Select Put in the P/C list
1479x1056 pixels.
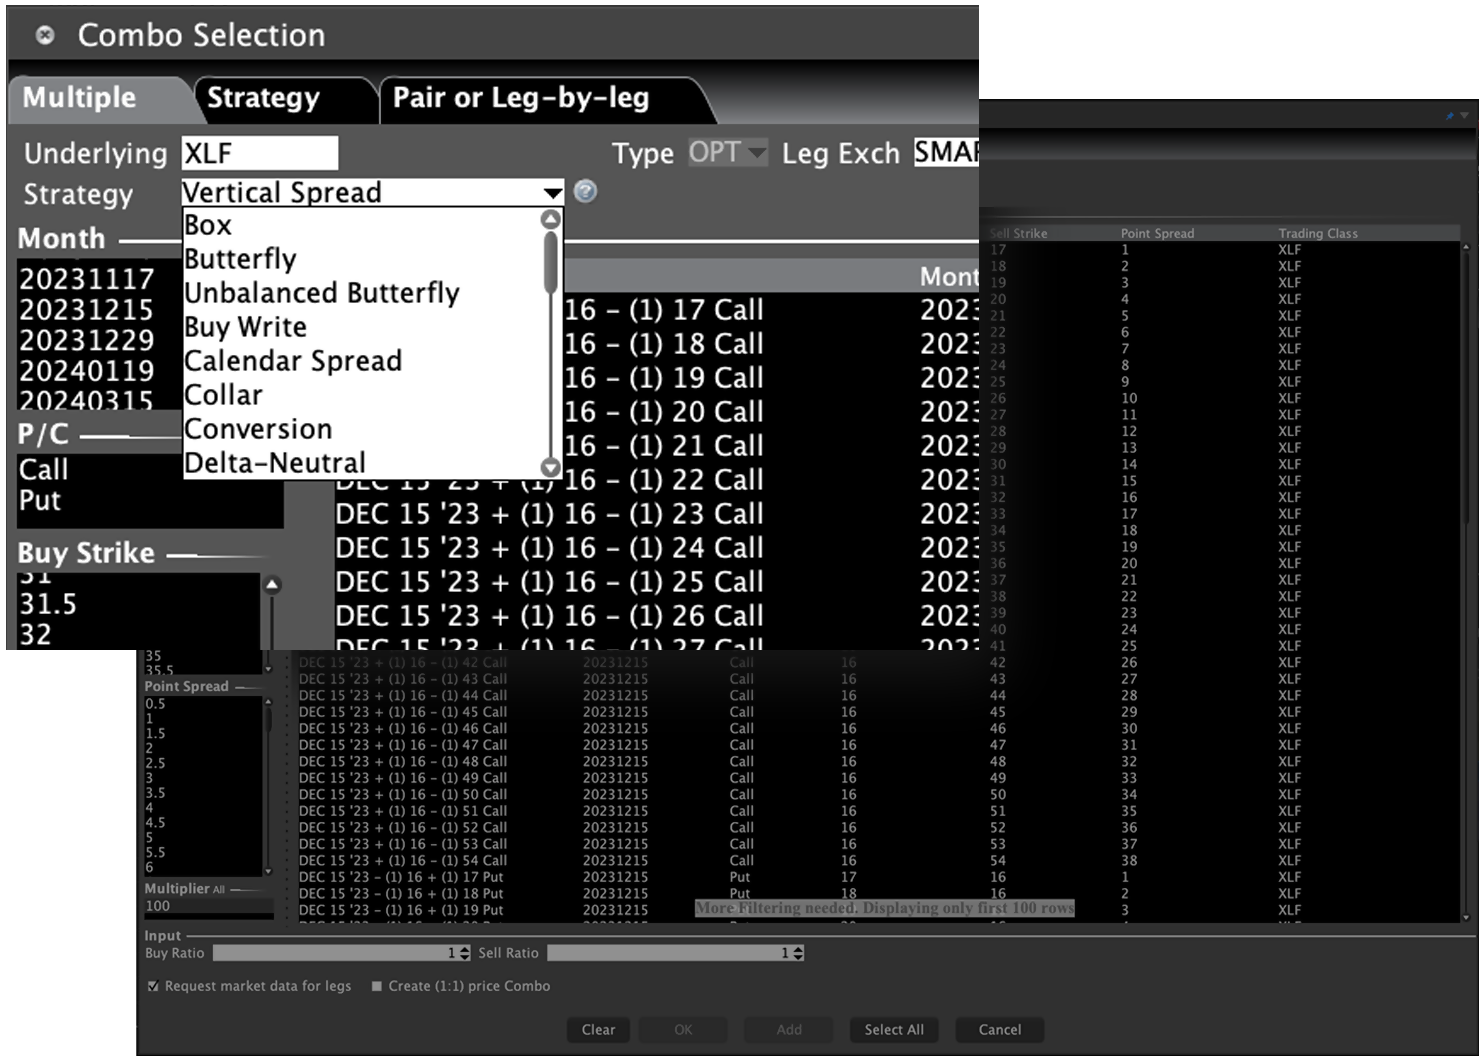[x=40, y=501]
